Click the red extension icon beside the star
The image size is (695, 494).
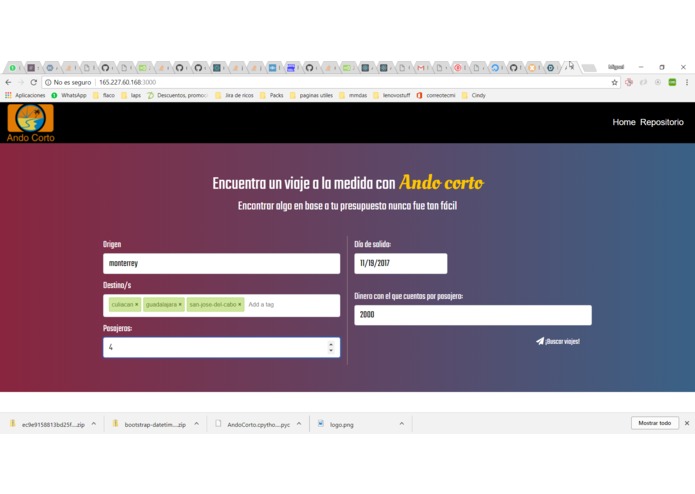[629, 82]
